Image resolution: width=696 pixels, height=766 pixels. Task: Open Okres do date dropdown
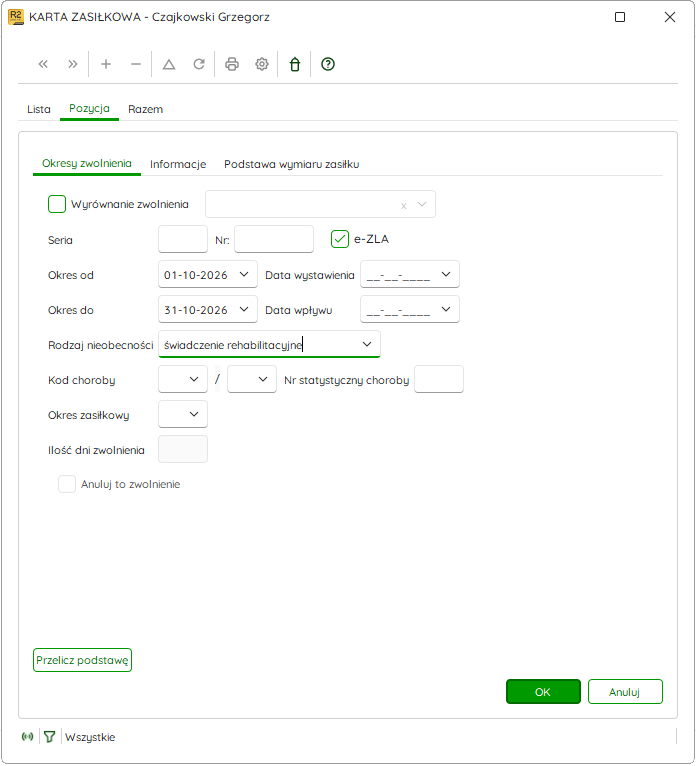[244, 309]
